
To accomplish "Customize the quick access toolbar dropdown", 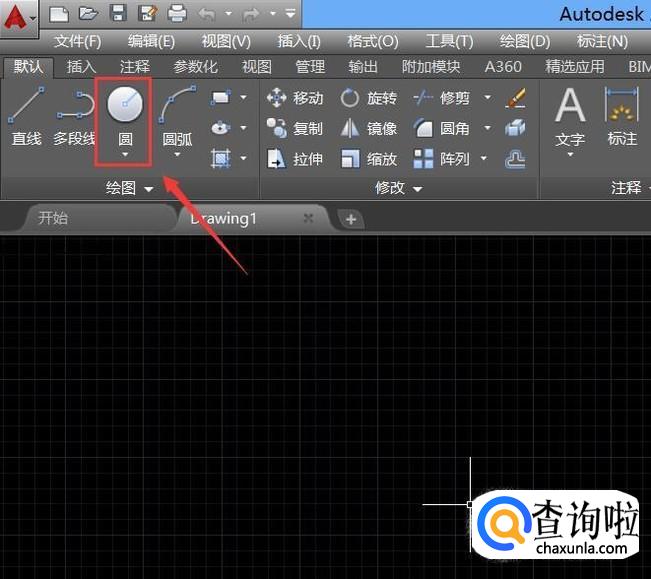I will tap(291, 14).
